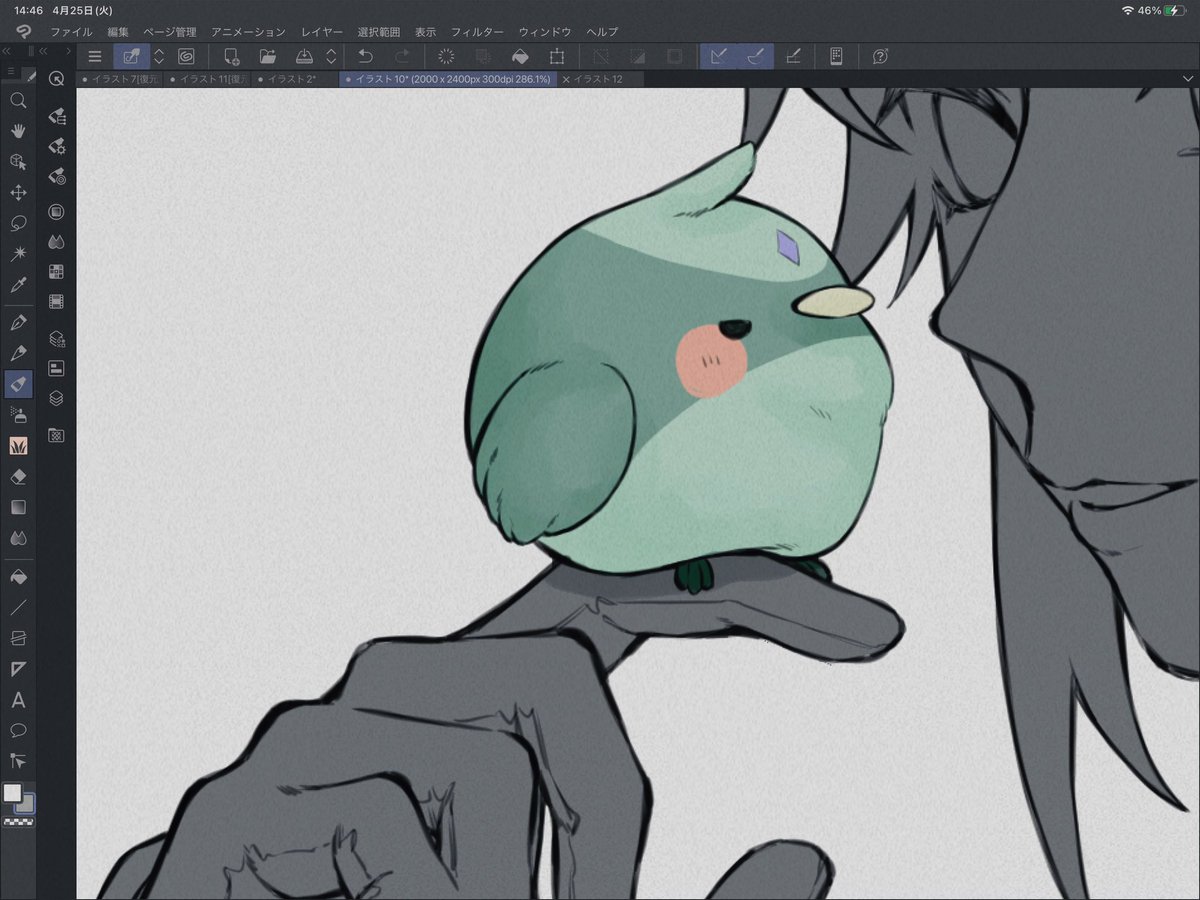Connect to smartphone companion mode icon
The image size is (1200, 900).
point(837,57)
